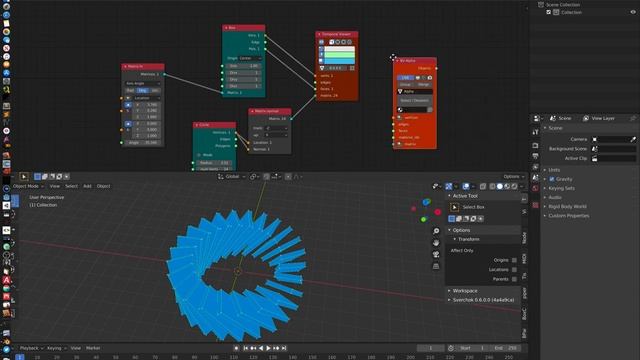
Task: Open the View Layer properties tab icon
Action: (536, 167)
